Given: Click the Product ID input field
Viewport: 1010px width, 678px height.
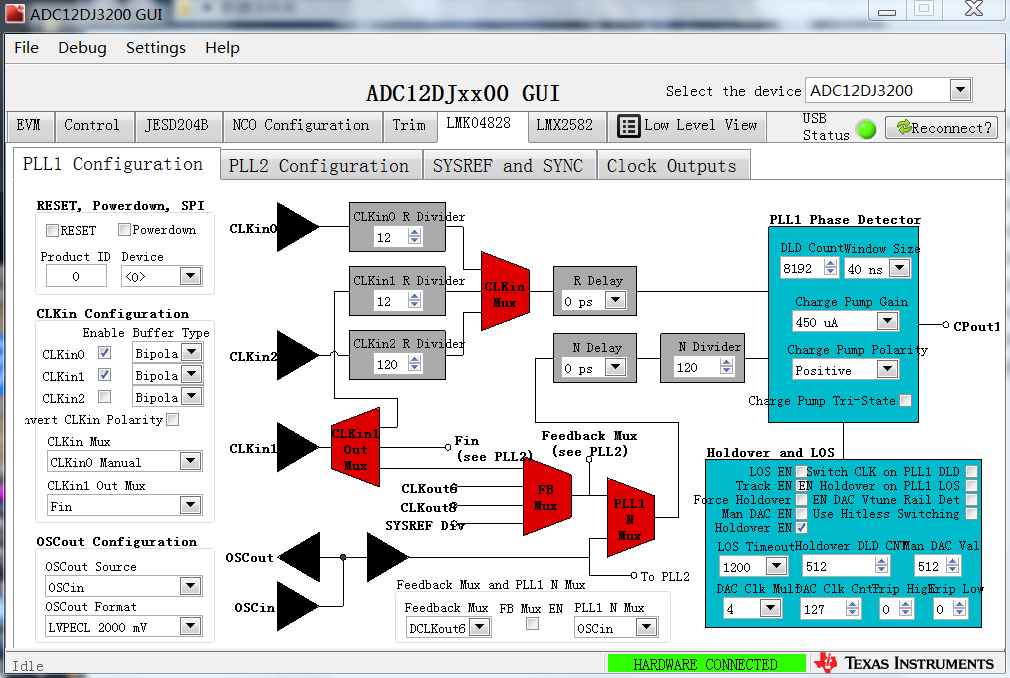Looking at the screenshot, I should pyautogui.click(x=76, y=276).
